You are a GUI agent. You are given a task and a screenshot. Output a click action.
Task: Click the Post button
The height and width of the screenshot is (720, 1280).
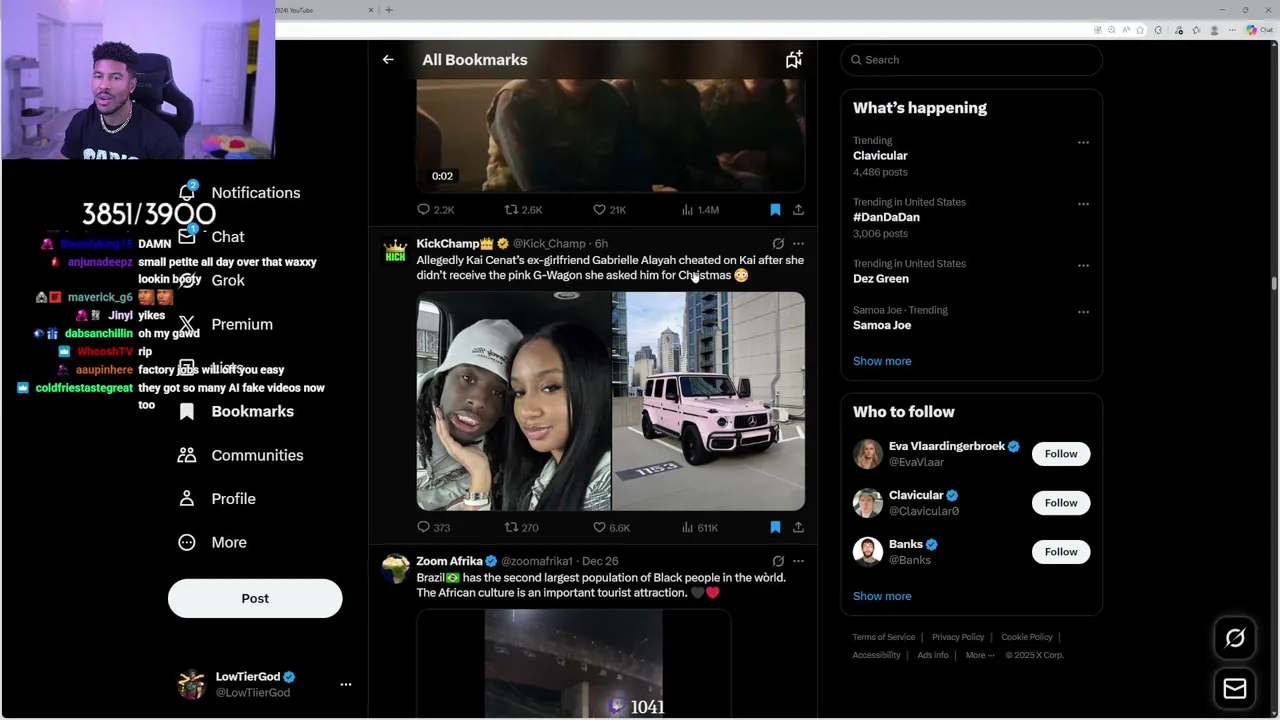tap(255, 598)
